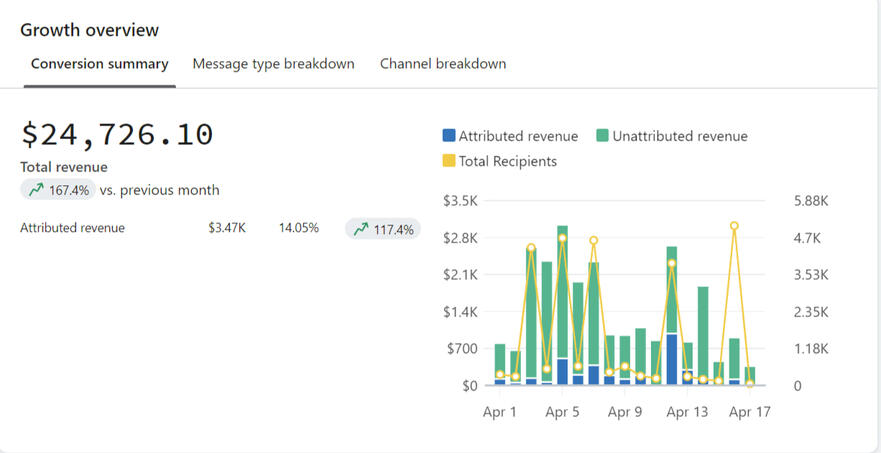Image resolution: width=881 pixels, height=453 pixels.
Task: Click the $24,726.10 total revenue figure
Action: coord(117,134)
